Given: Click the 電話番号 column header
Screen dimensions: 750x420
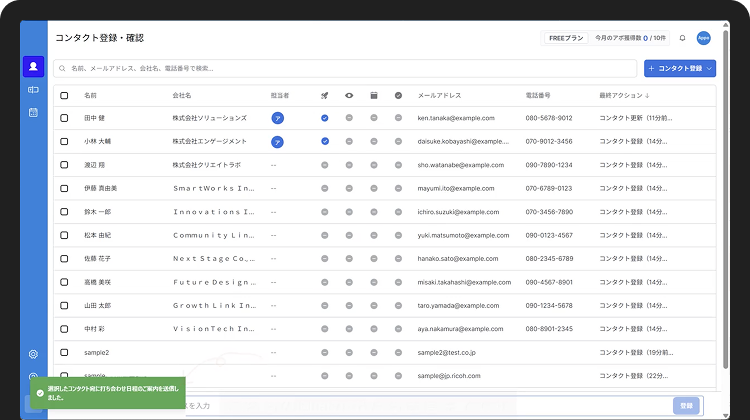Looking at the screenshot, I should point(538,95).
